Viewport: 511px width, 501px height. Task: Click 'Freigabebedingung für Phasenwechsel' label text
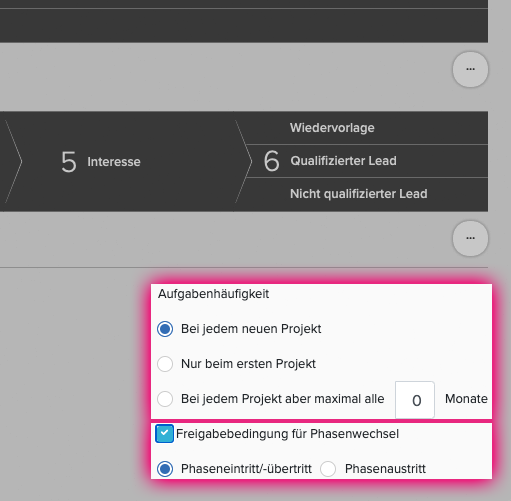click(287, 434)
